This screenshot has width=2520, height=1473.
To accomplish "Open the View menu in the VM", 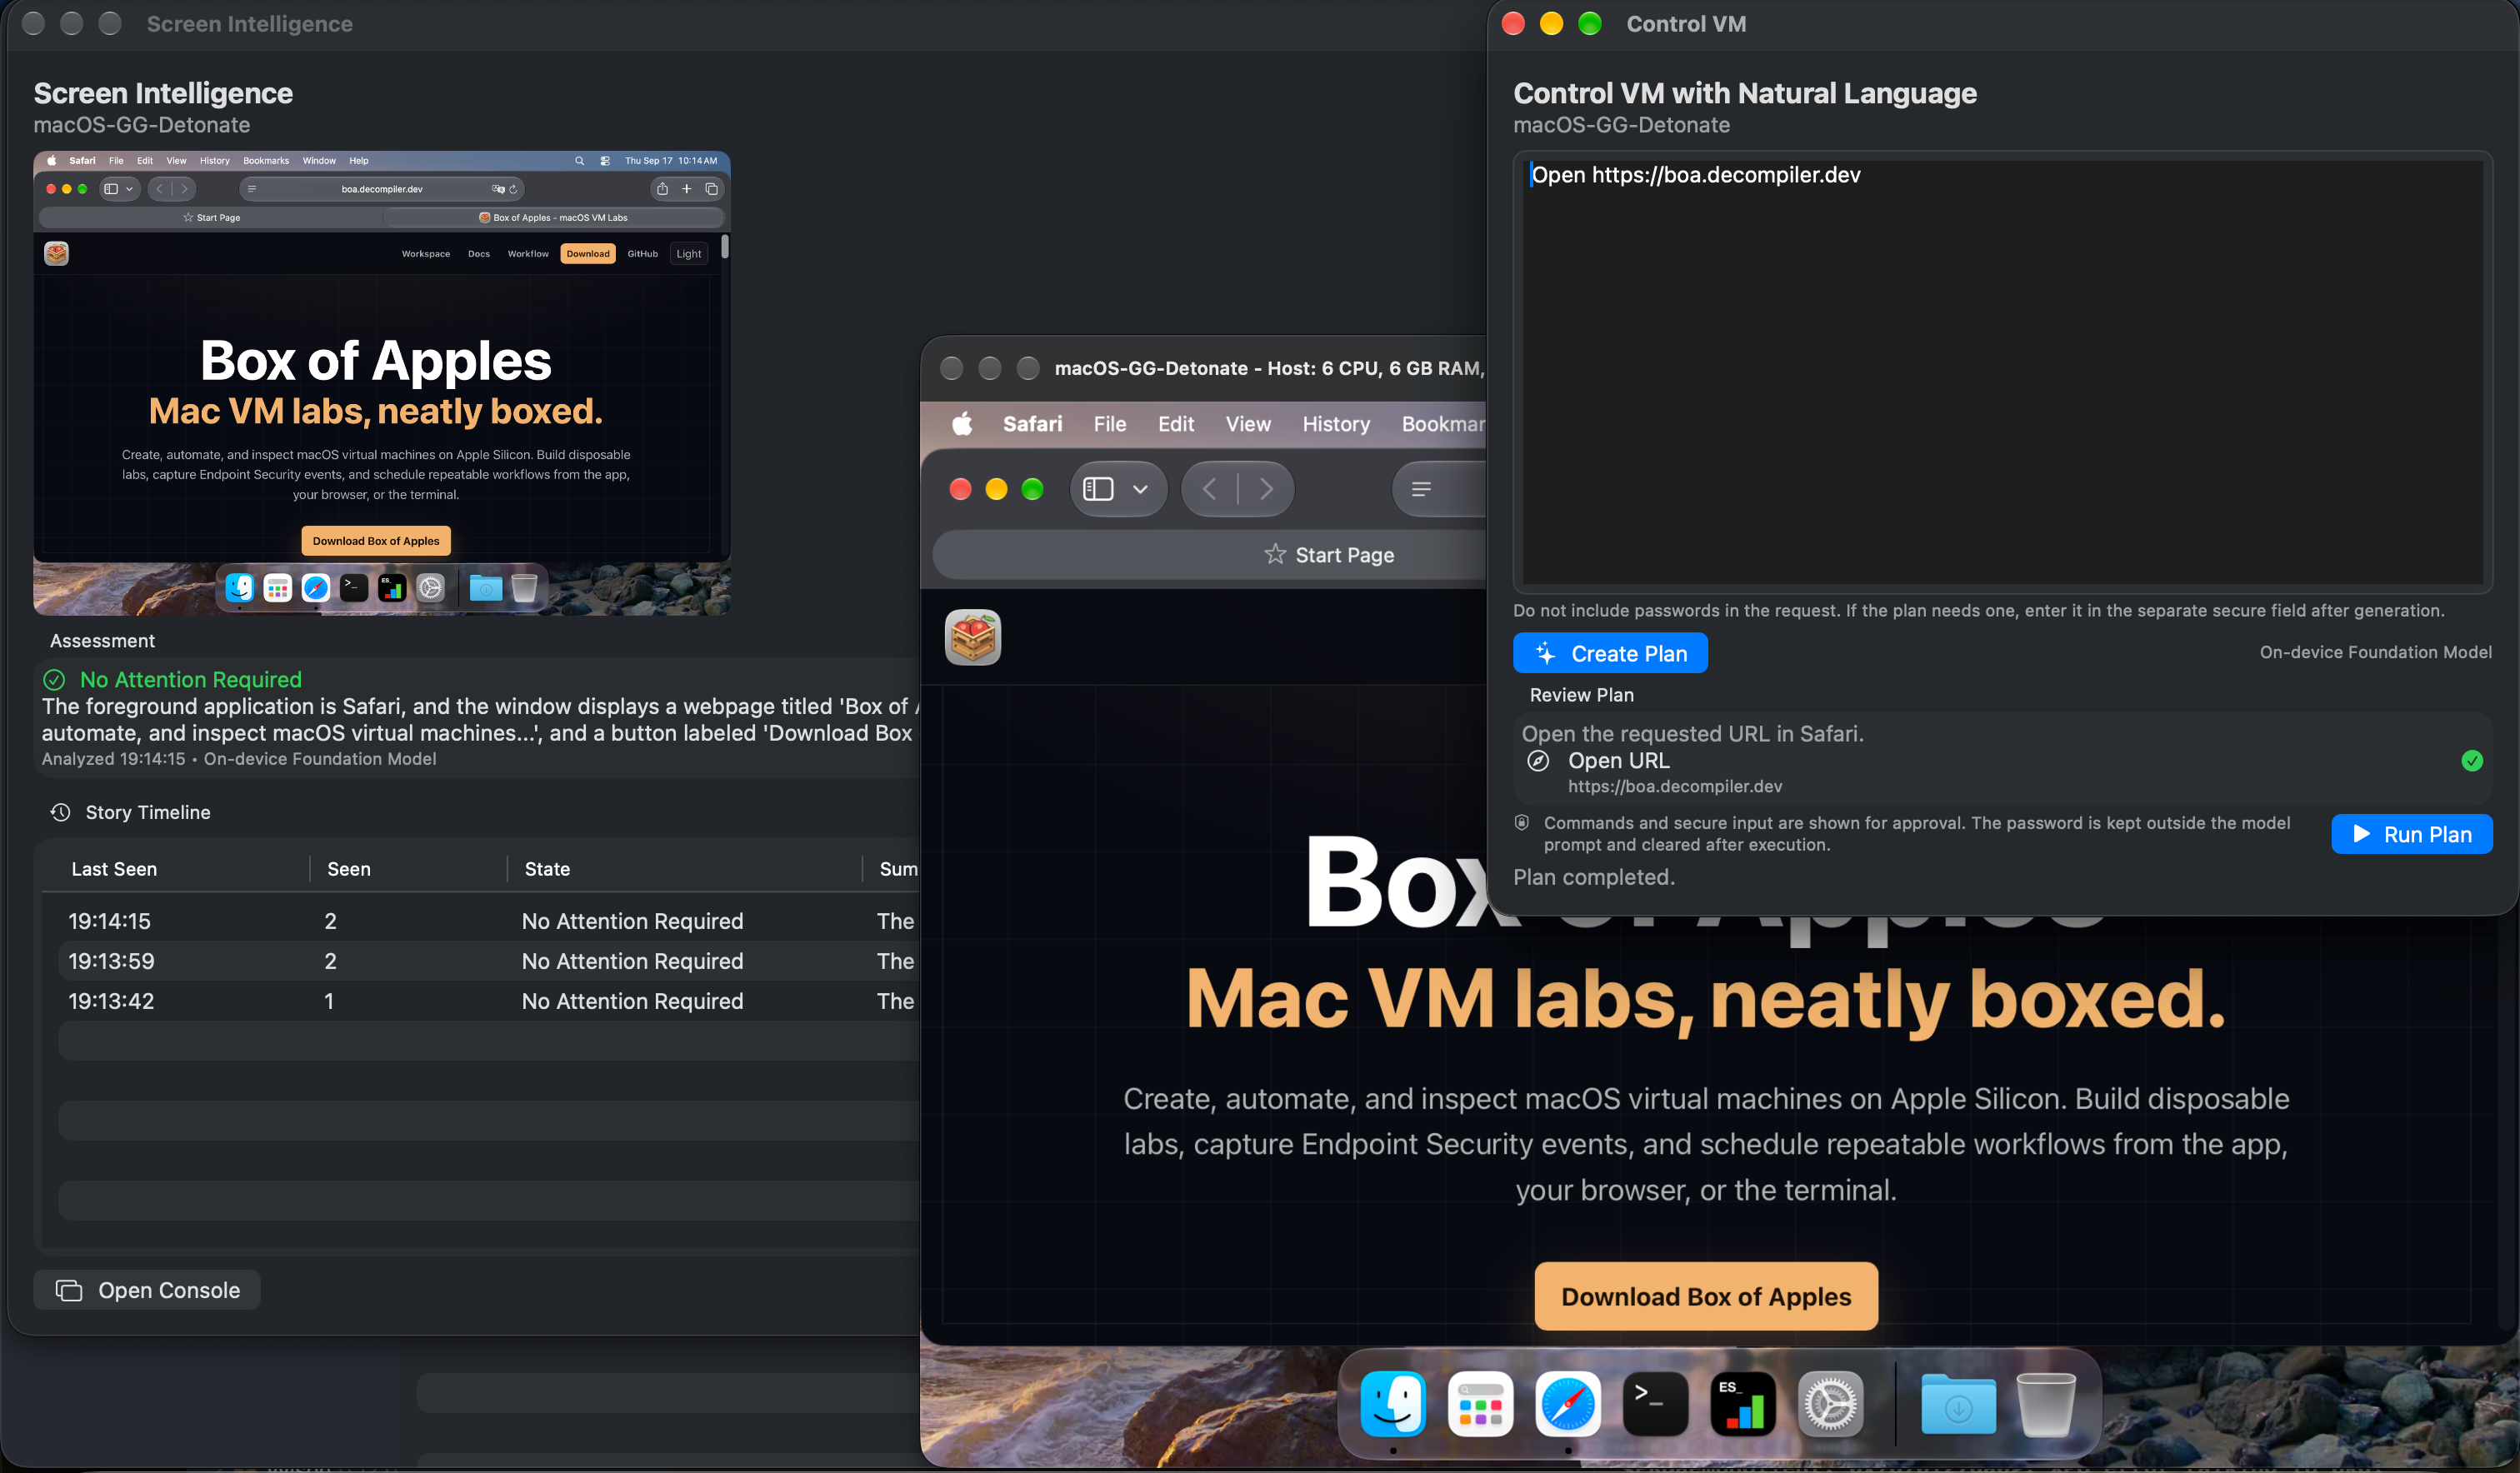I will coord(1248,424).
